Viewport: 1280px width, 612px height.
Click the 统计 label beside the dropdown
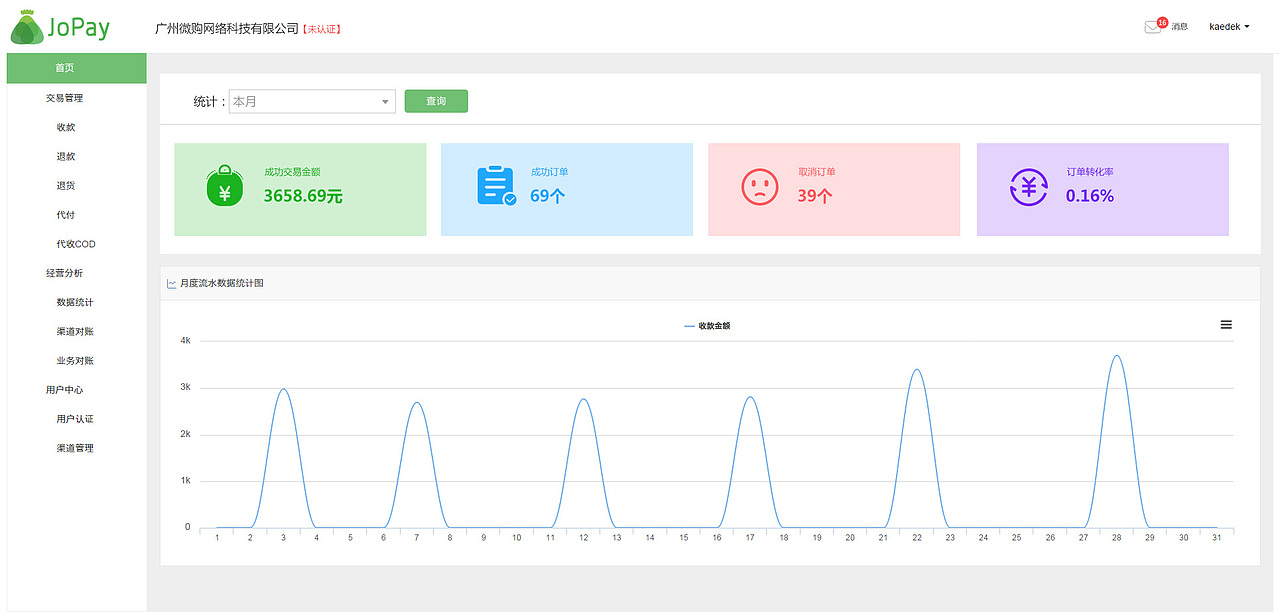[208, 102]
